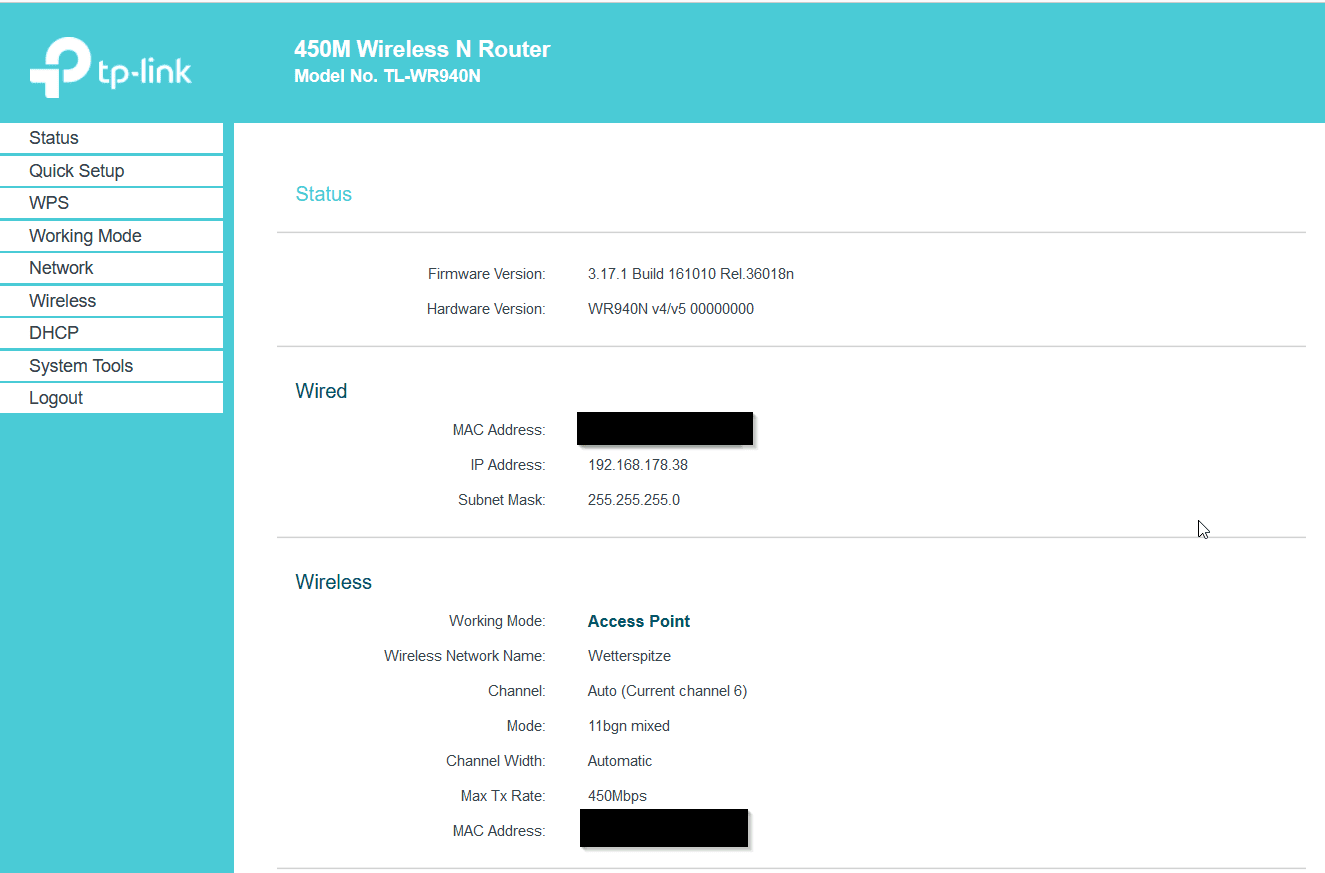1325x873 pixels.
Task: Open the DHCP menu
Action: 111,333
